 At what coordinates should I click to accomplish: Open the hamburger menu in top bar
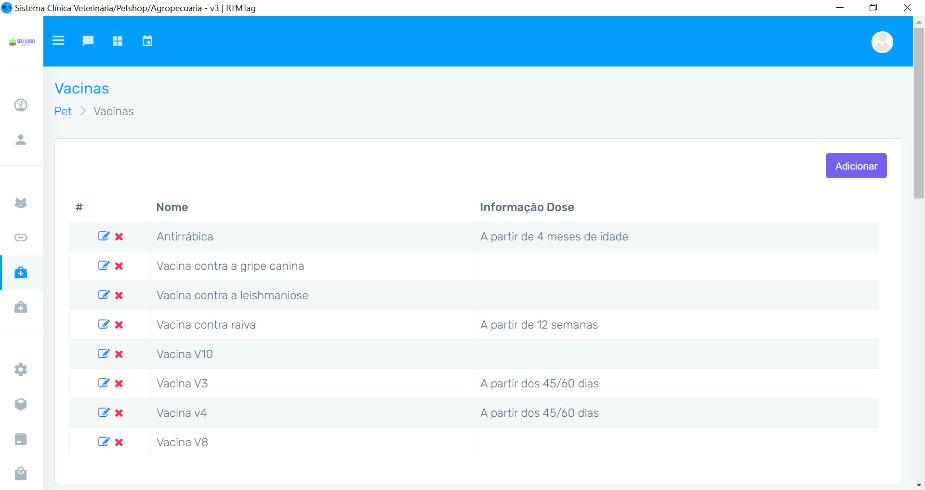58,41
